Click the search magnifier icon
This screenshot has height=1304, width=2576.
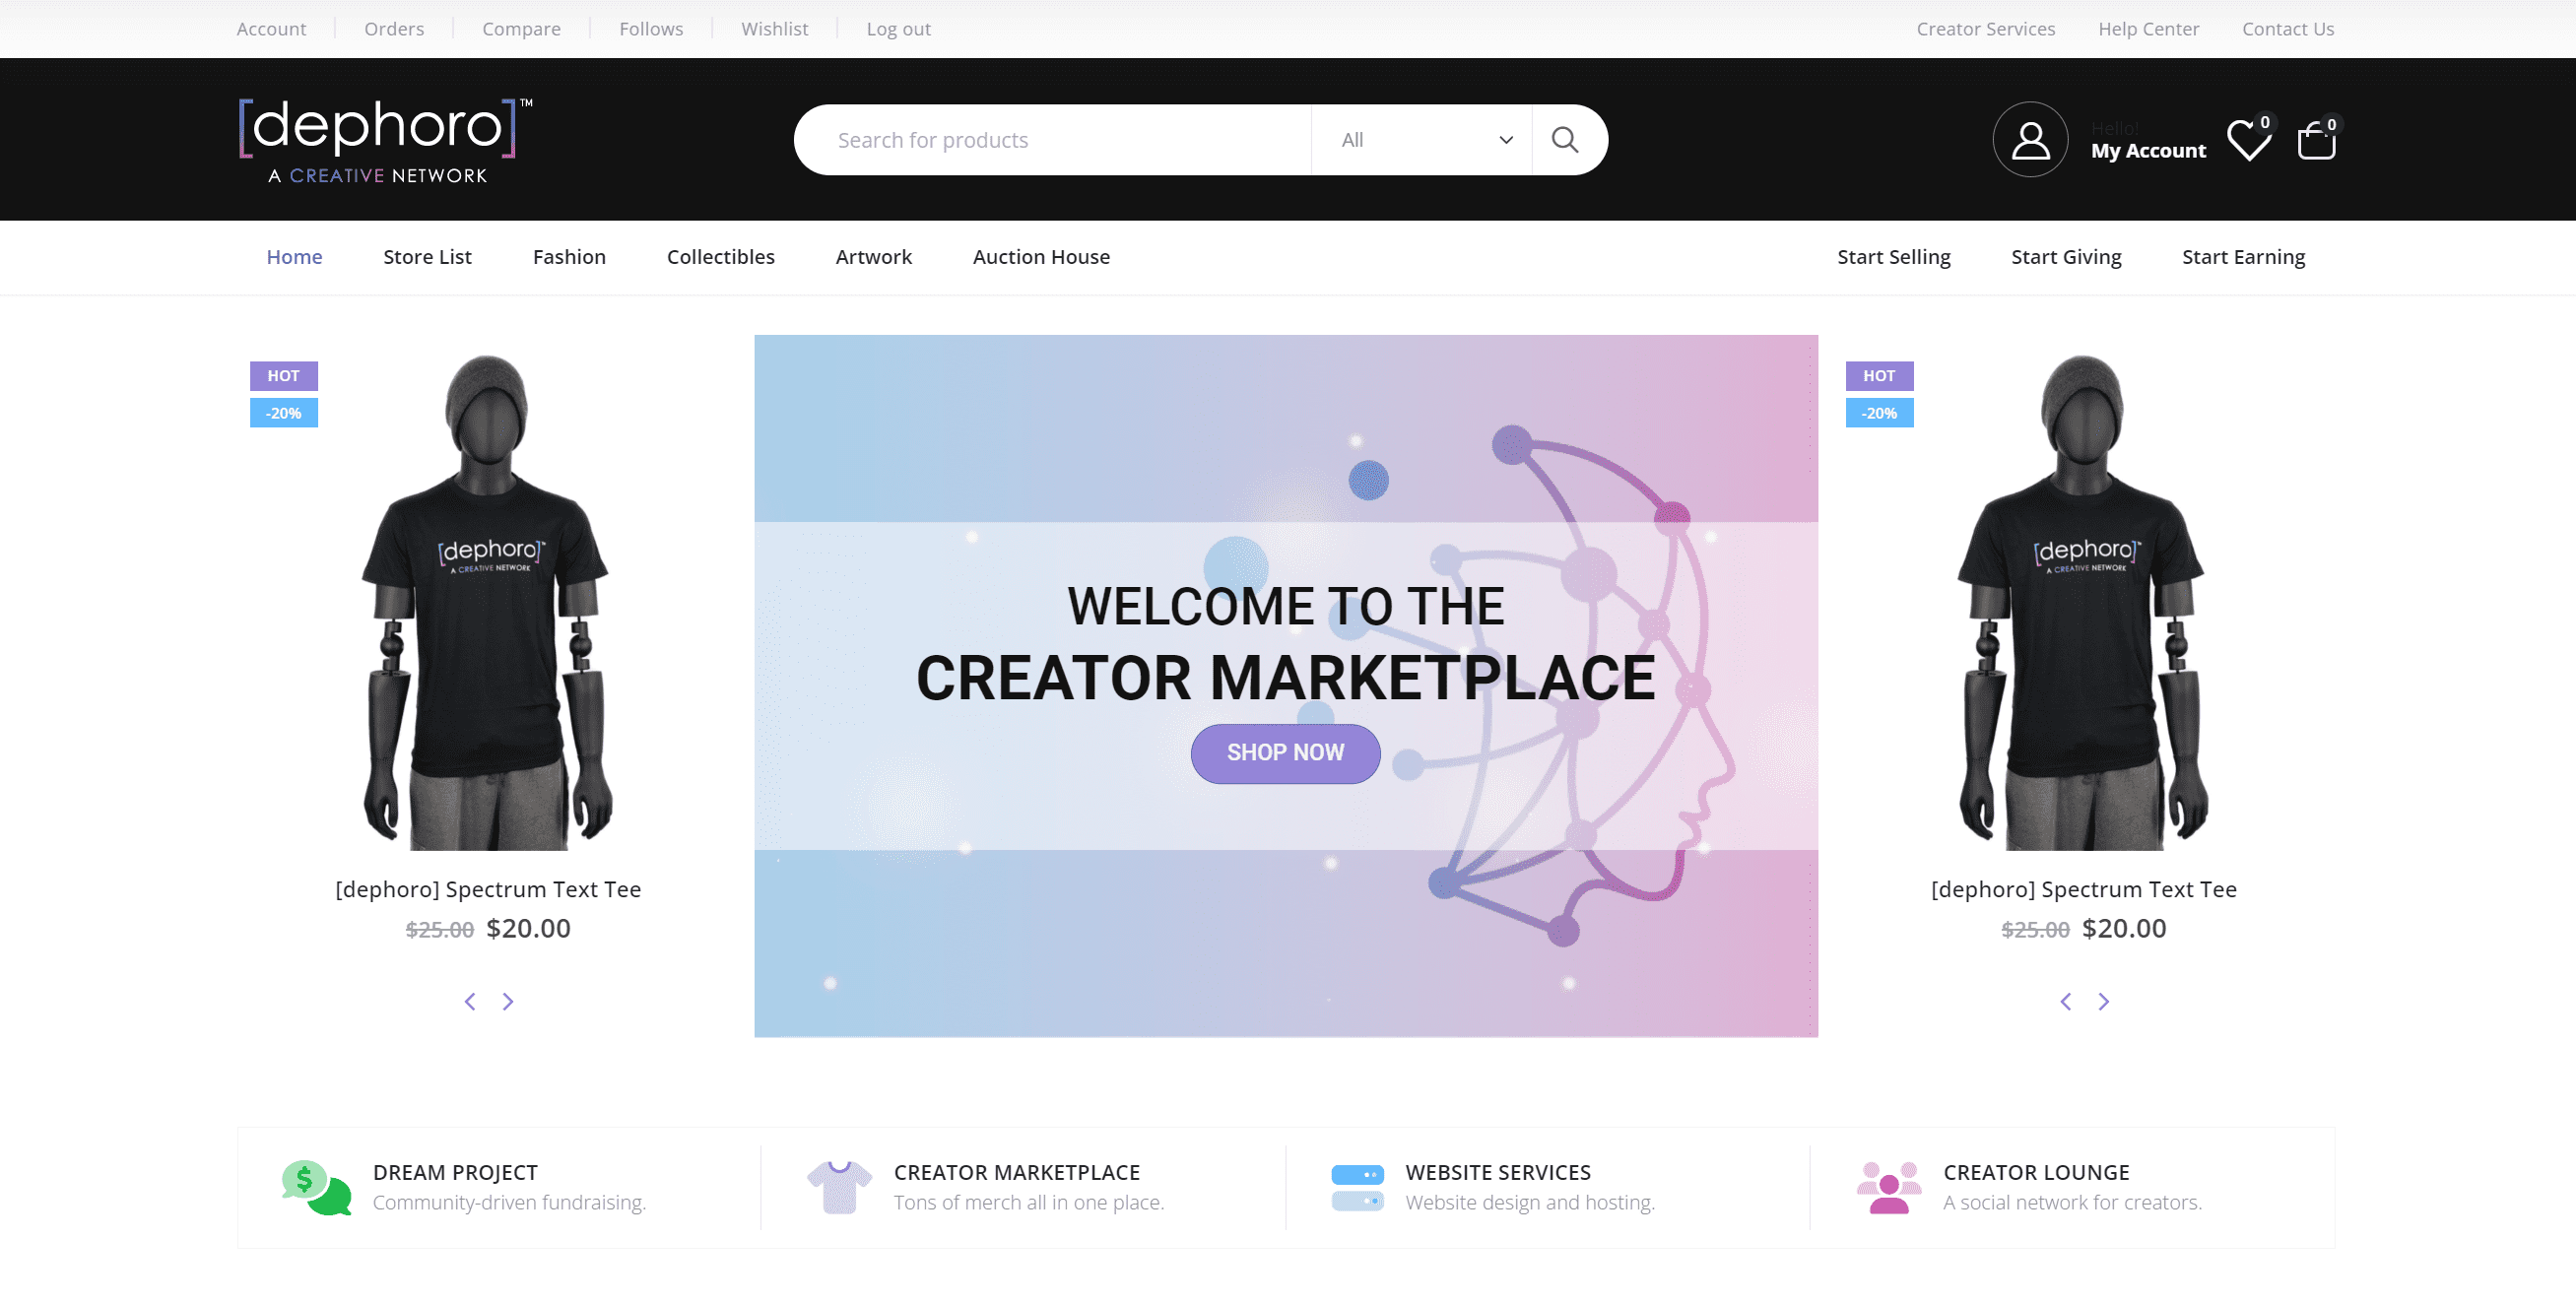(x=1563, y=140)
